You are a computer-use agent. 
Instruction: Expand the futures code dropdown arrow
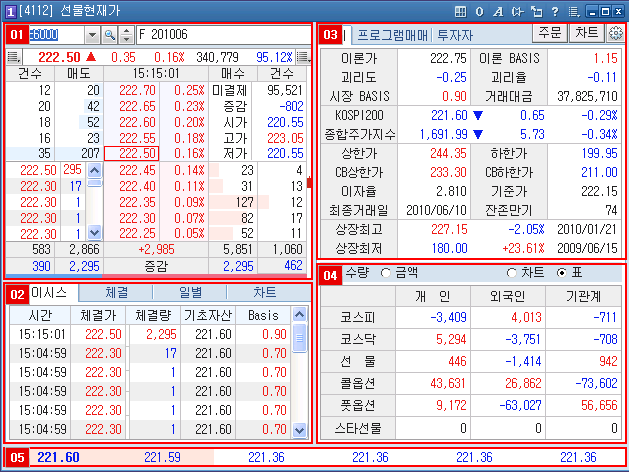(x=93, y=35)
